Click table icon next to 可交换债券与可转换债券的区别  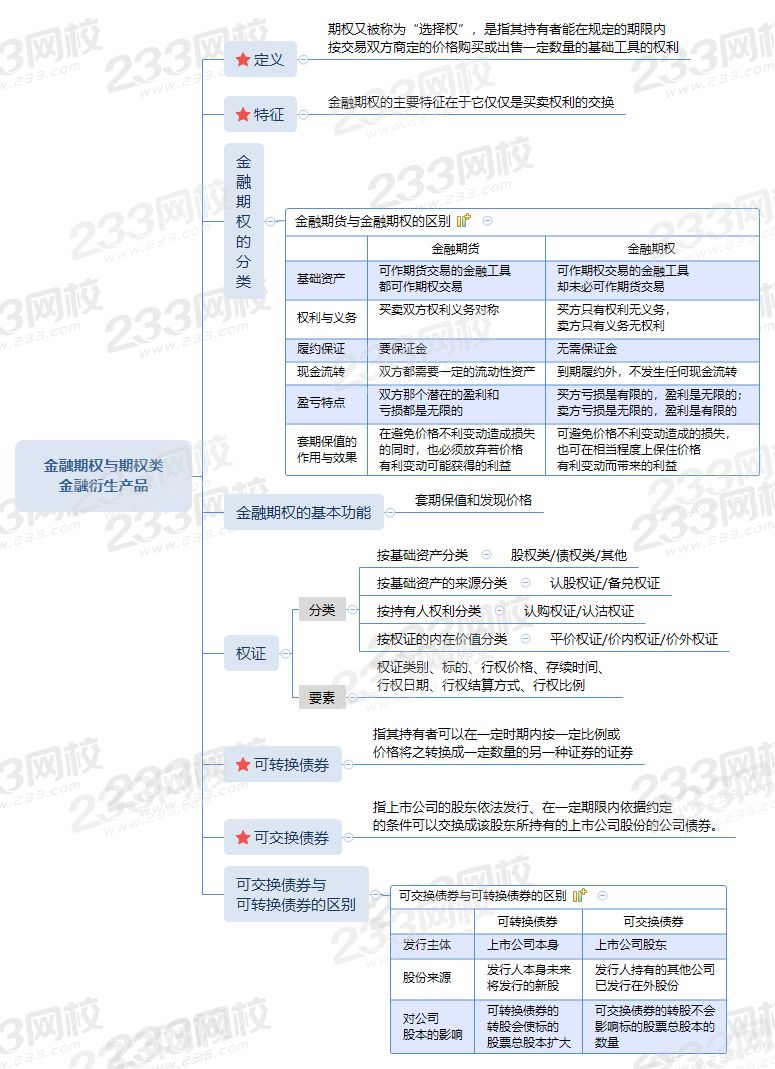click(579, 895)
